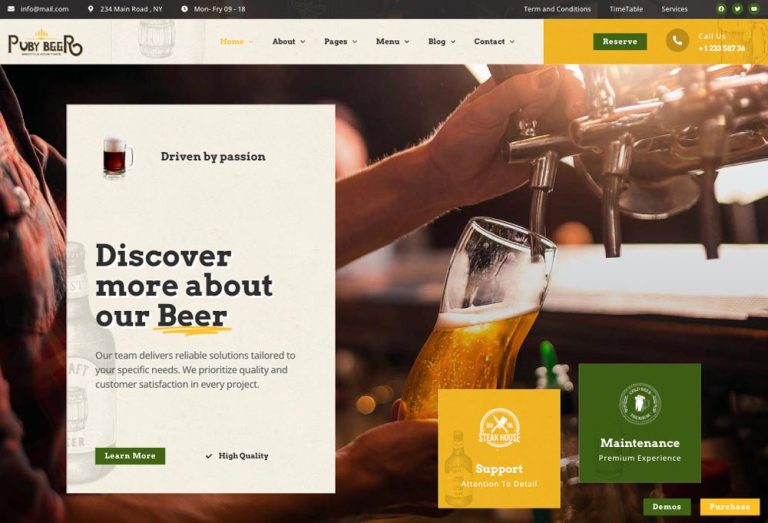
Task: Expand the Pages dropdown menu
Action: click(340, 42)
